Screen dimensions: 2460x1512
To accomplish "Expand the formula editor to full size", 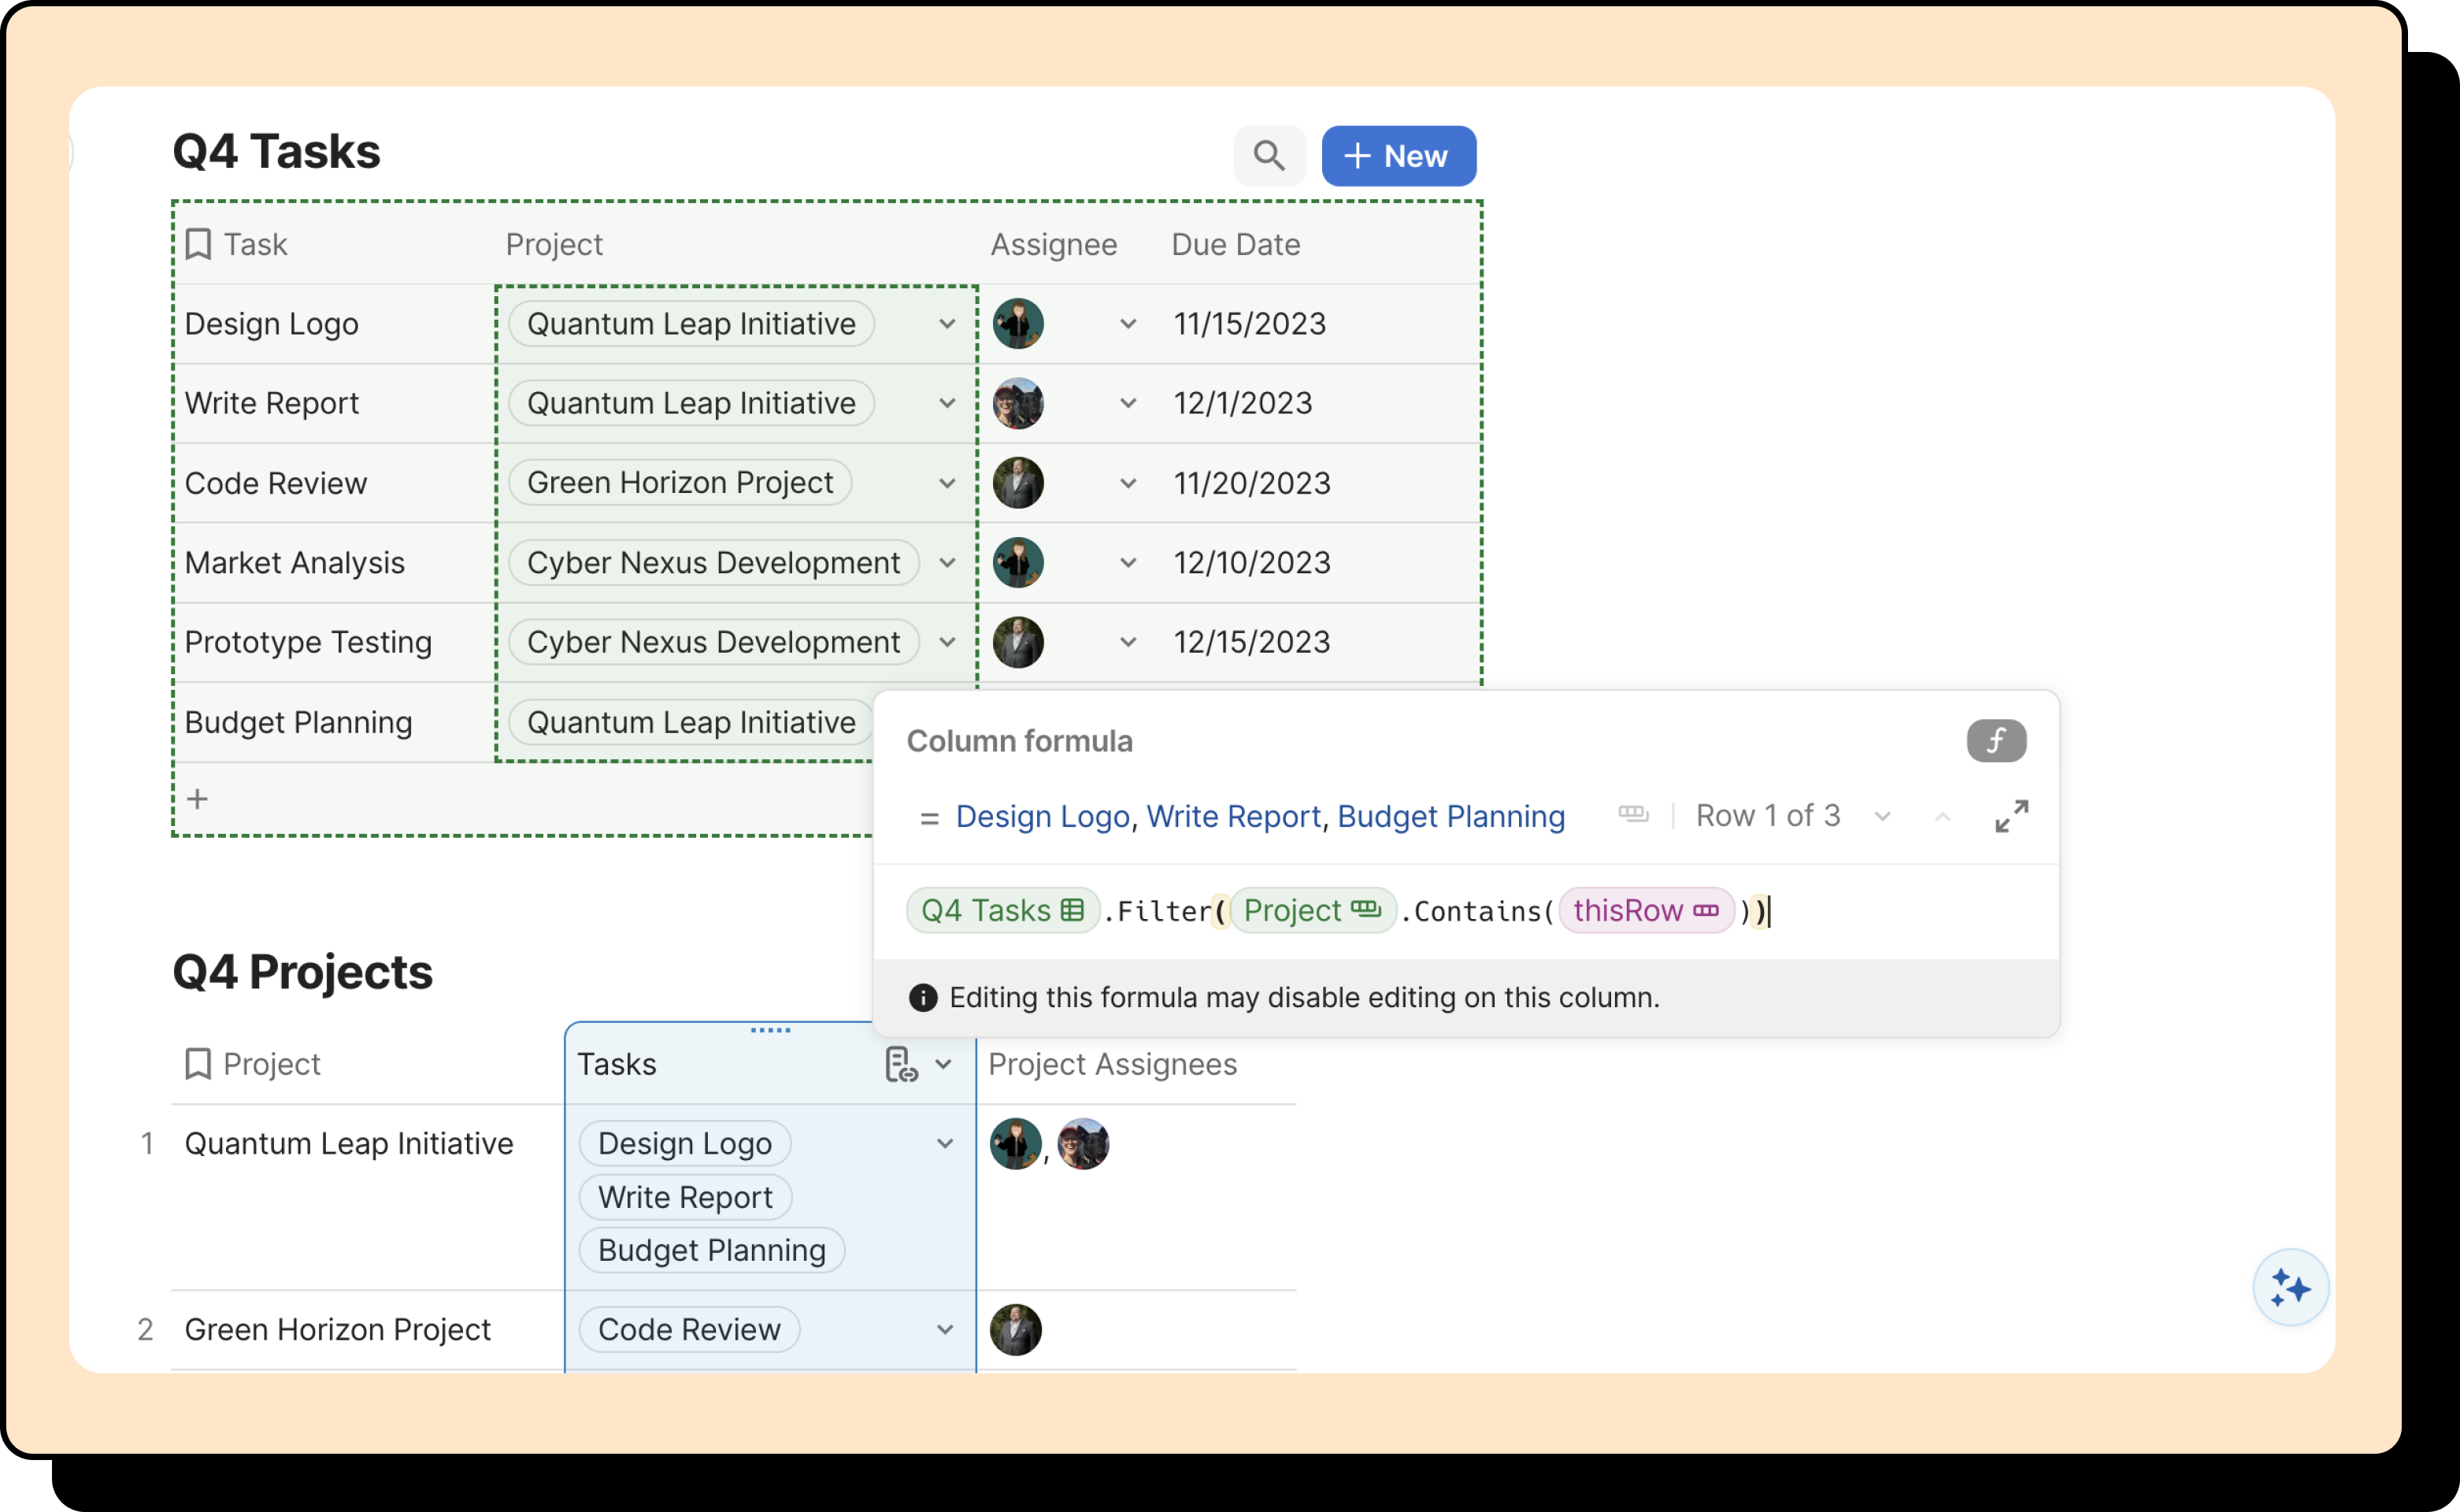I will click(2011, 816).
